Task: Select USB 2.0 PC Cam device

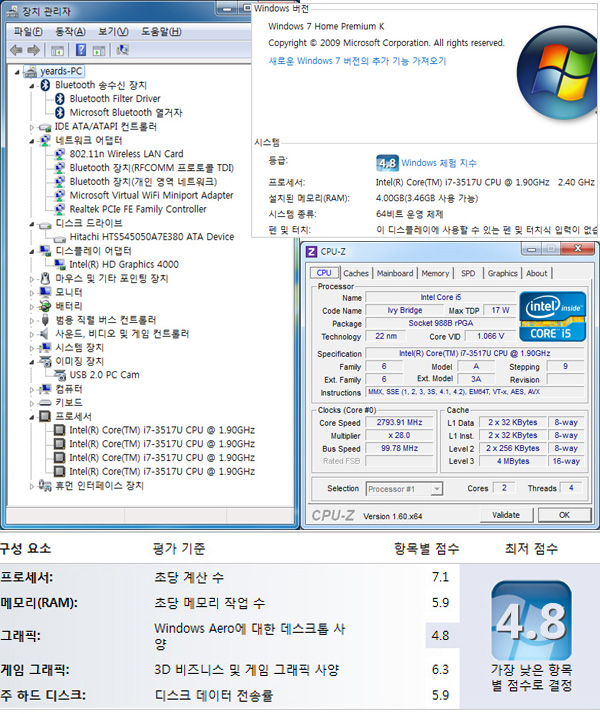Action: (104, 375)
